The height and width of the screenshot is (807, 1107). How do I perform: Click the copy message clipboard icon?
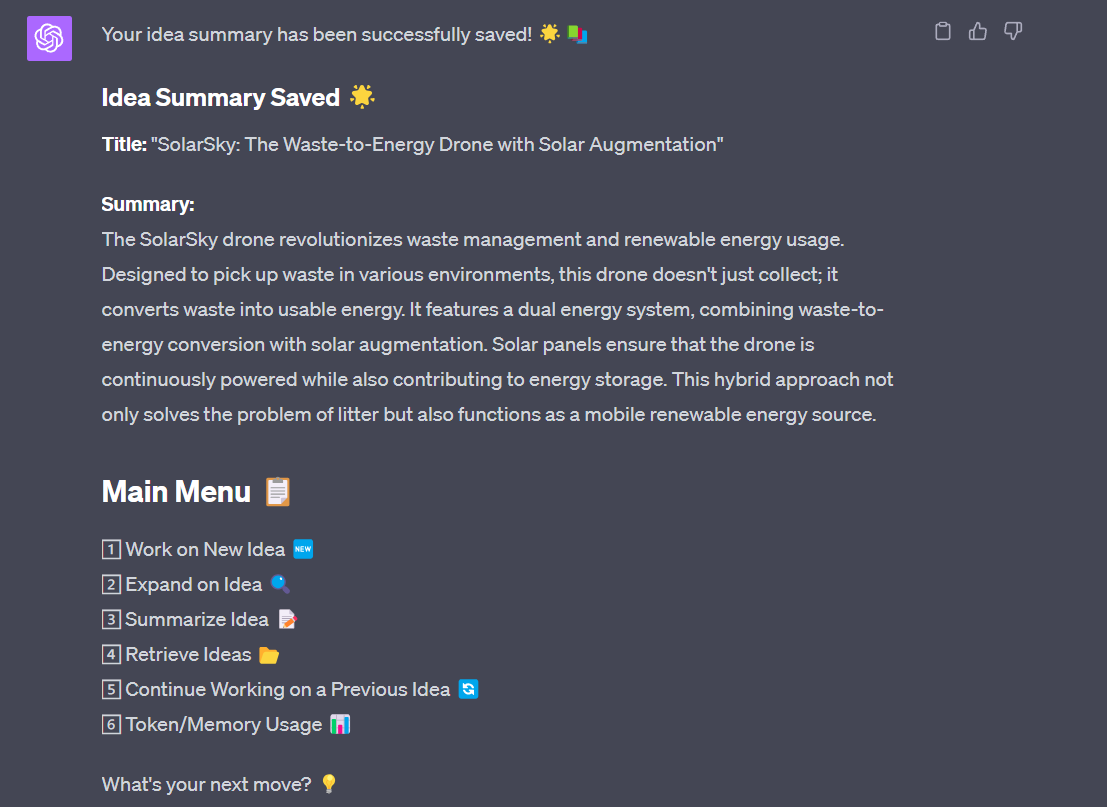click(x=942, y=32)
